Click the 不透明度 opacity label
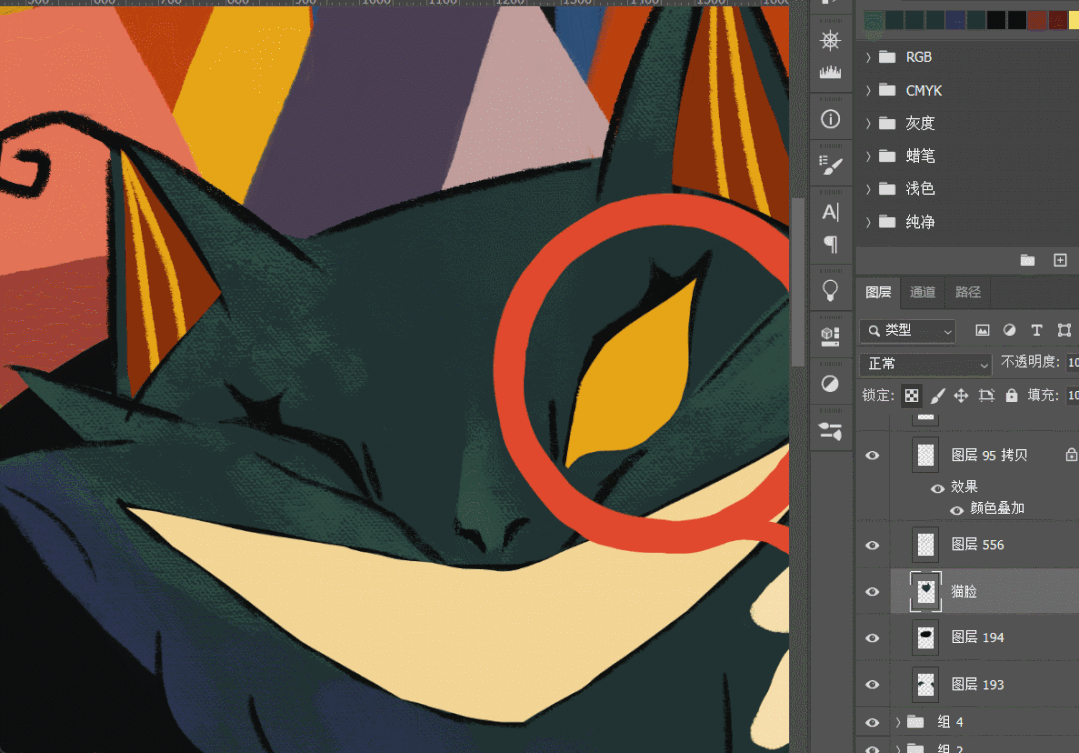The width and height of the screenshot is (1079, 753). [x=1029, y=362]
